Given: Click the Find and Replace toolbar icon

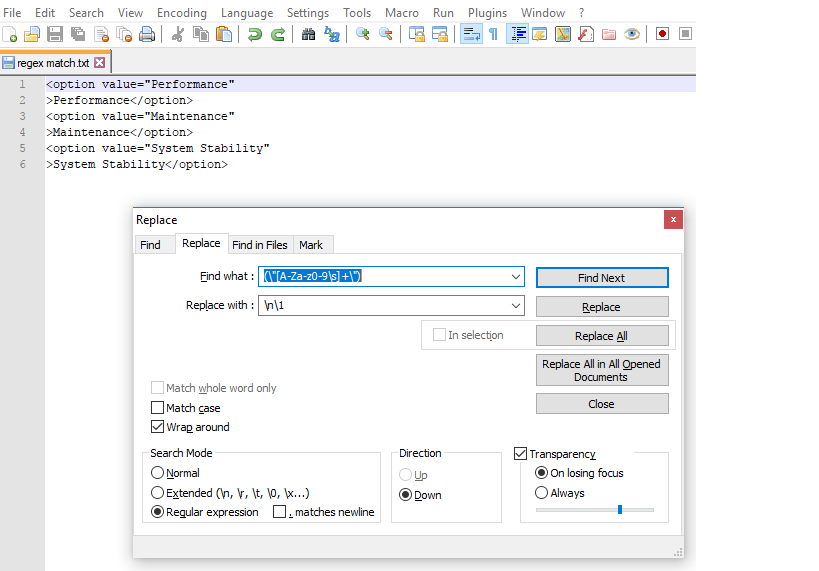Looking at the screenshot, I should point(332,34).
